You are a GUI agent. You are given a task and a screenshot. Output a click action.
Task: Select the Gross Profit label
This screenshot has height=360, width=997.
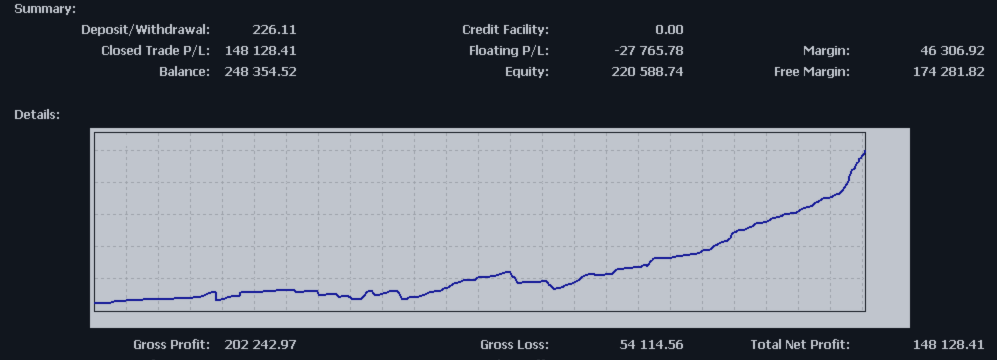[172, 345]
